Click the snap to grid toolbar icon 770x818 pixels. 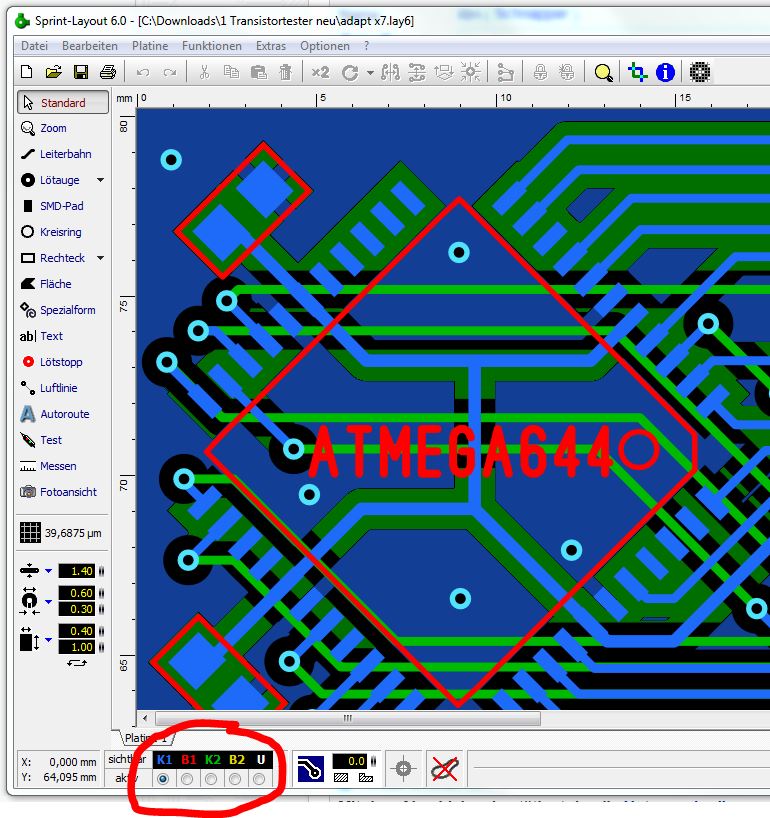coord(443,72)
